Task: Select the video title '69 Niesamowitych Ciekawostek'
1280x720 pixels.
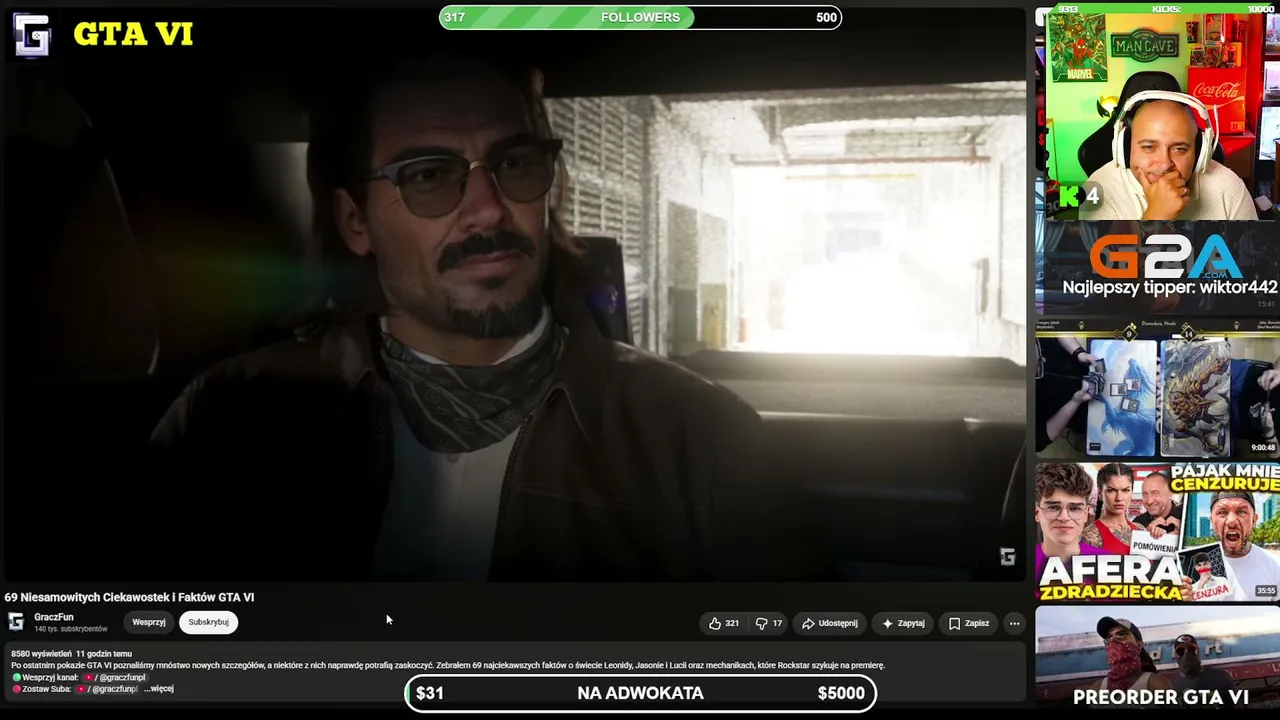Action: tap(130, 597)
